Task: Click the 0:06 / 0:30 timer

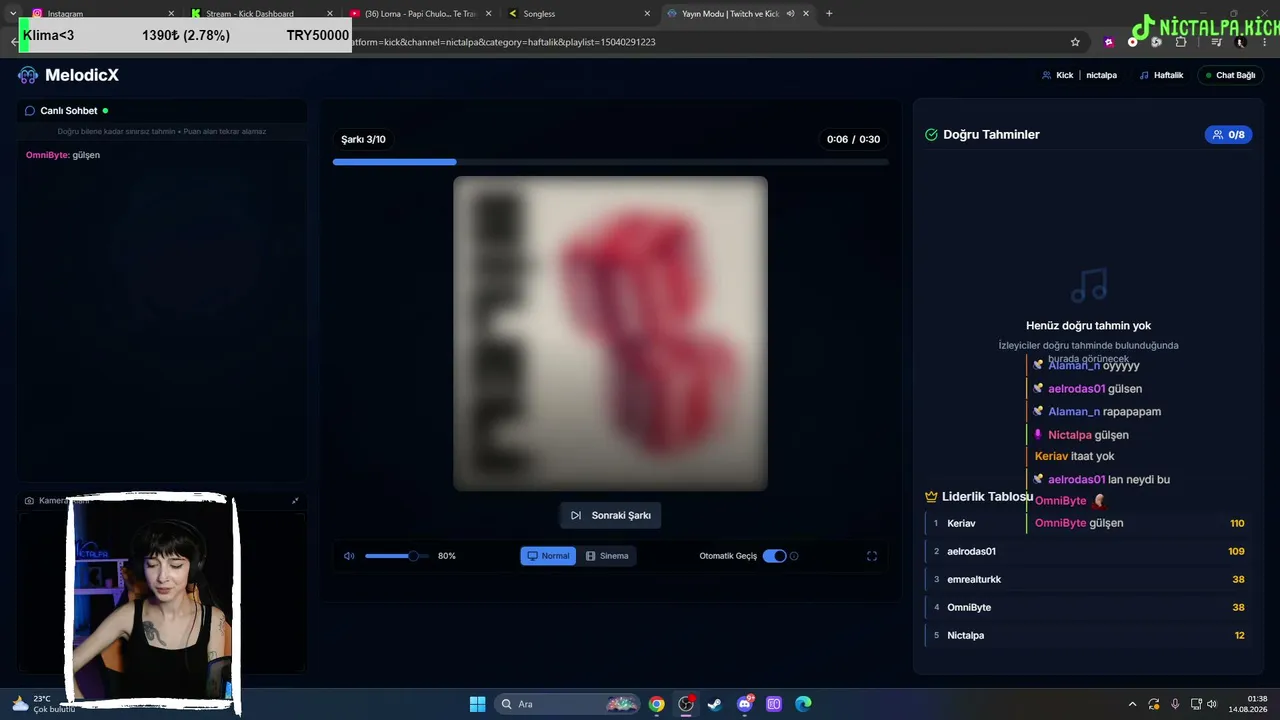Action: click(x=853, y=139)
